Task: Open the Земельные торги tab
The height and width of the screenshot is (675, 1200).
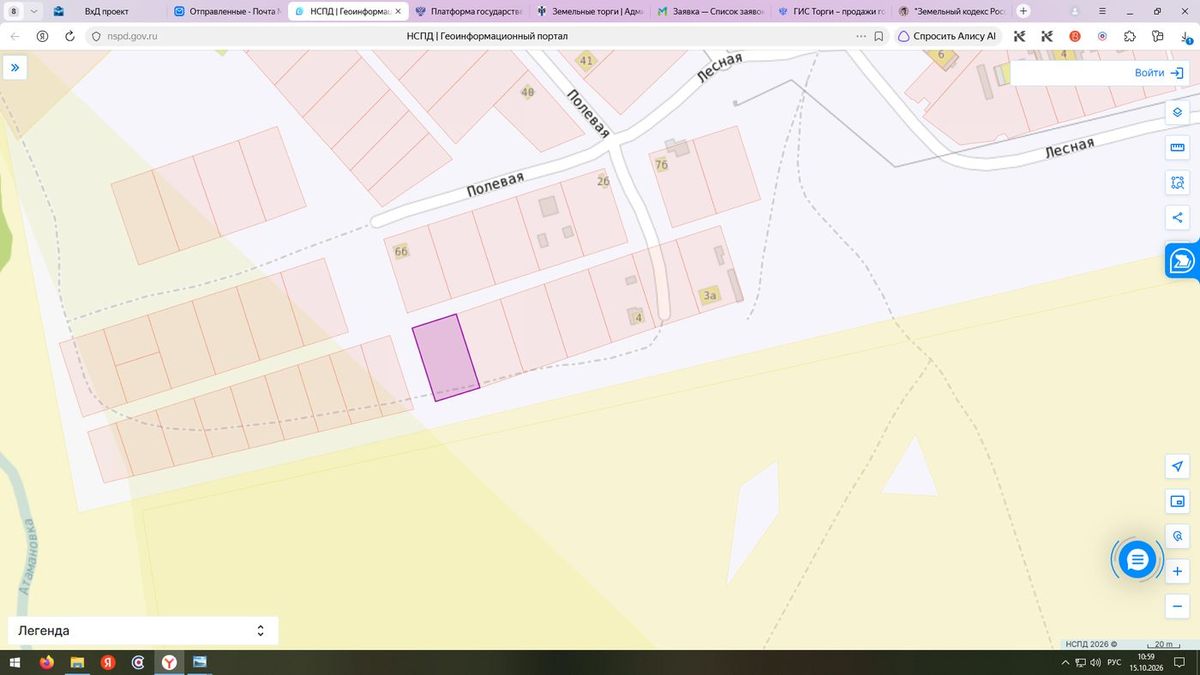Action: click(589, 11)
